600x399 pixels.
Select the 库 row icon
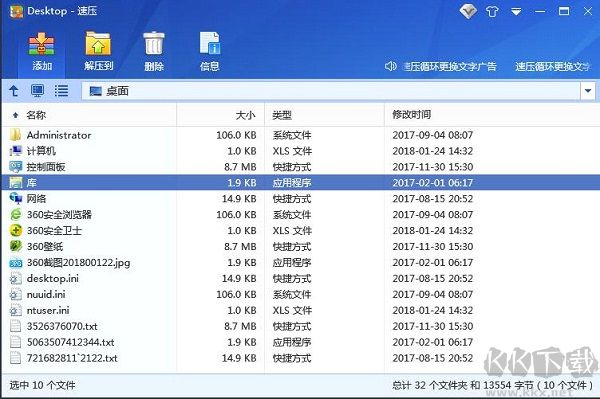pos(15,182)
